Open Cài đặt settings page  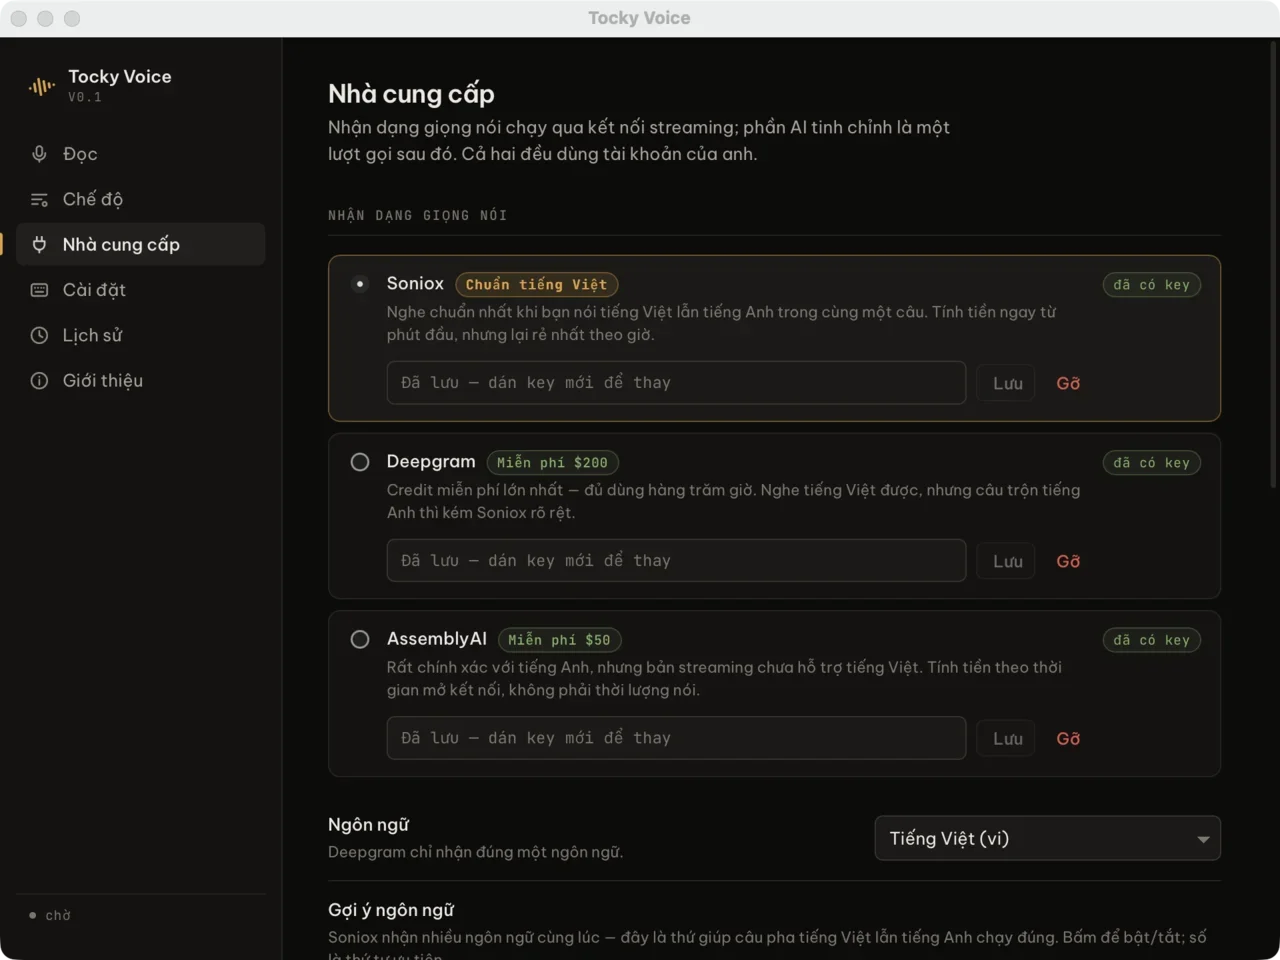[x=141, y=290]
